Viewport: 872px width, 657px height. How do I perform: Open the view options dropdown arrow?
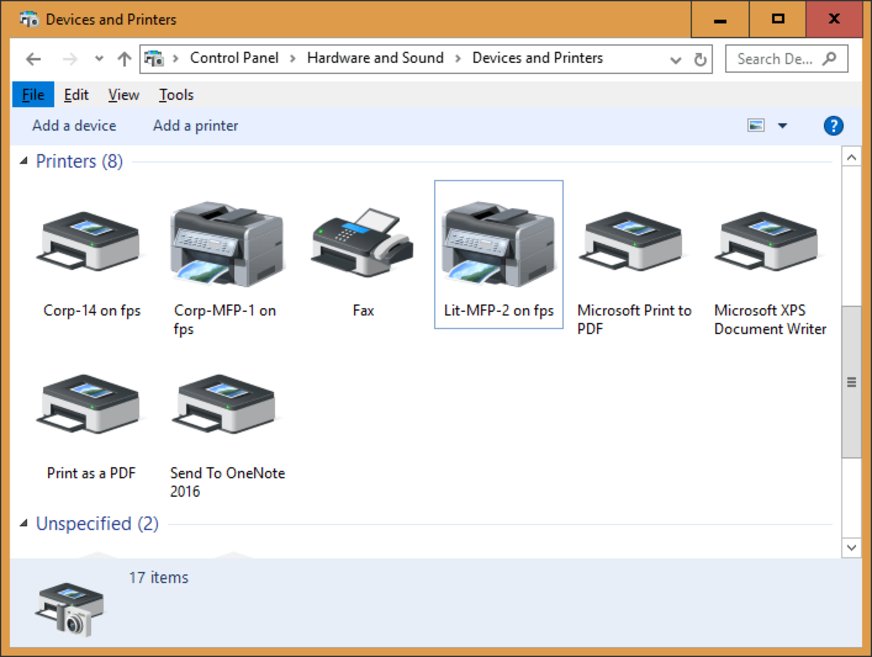pyautogui.click(x=782, y=126)
